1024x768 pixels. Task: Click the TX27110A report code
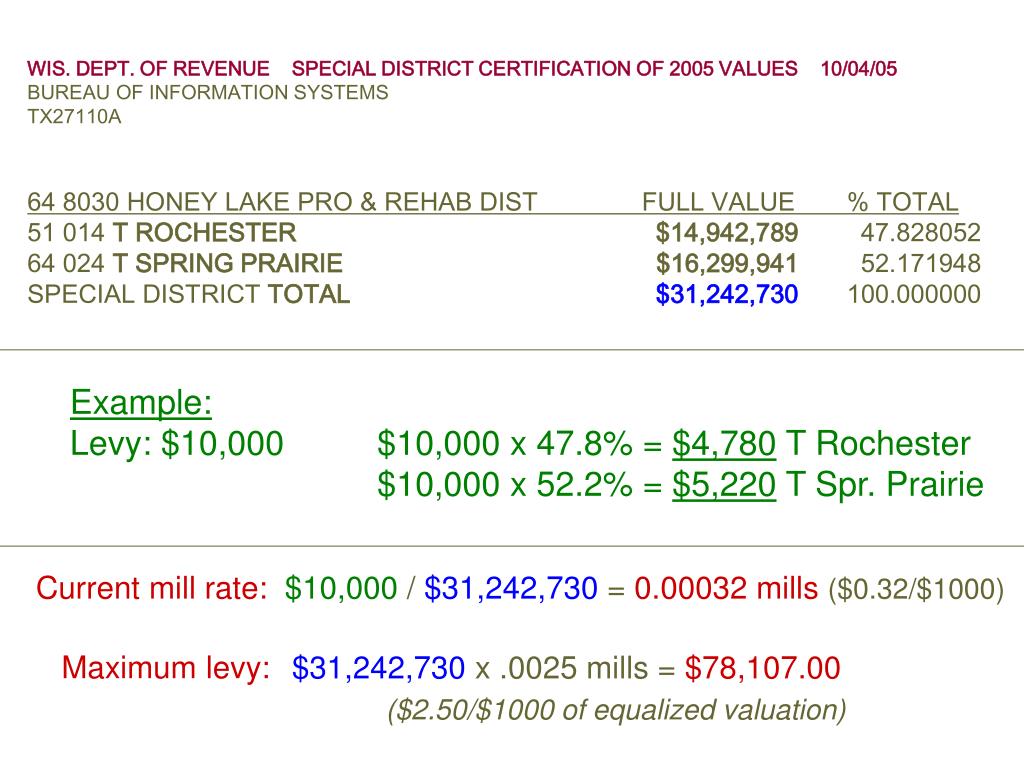pos(74,117)
